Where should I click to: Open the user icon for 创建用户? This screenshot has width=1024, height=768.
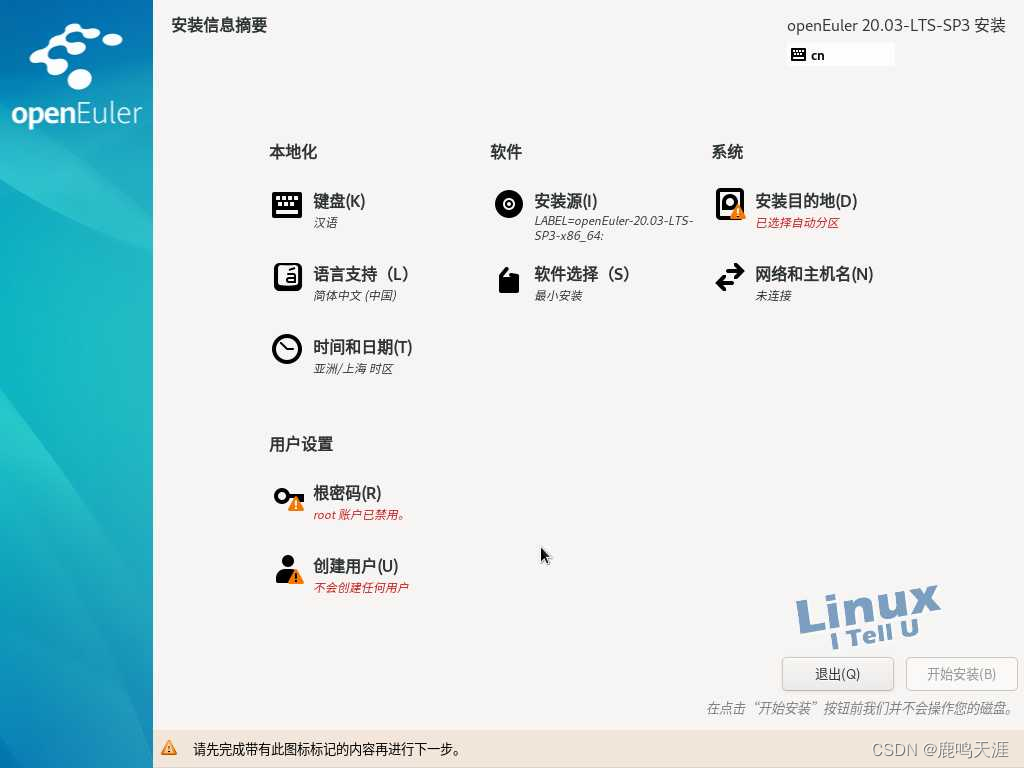click(289, 569)
